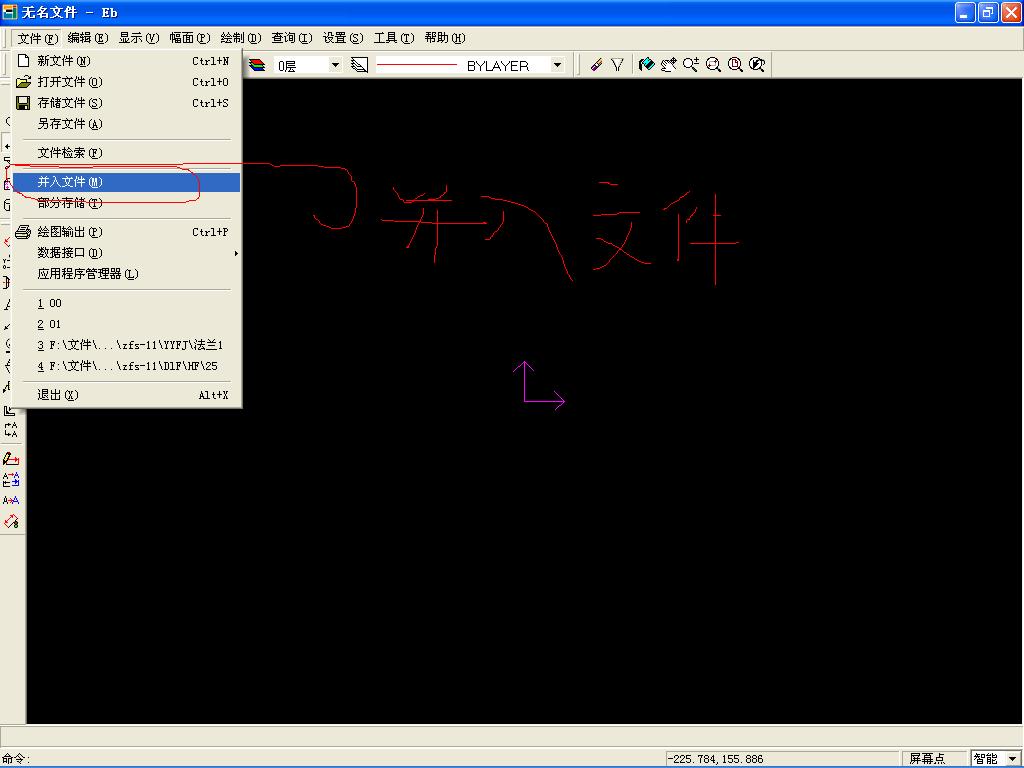
Task: Select the dynamic zoom magnifier with plus-minus
Action: pyautogui.click(x=690, y=65)
